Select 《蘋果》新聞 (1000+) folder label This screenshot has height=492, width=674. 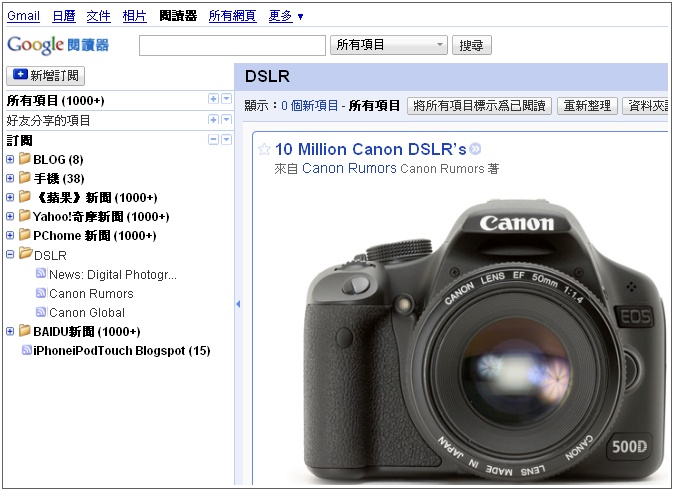coord(95,198)
